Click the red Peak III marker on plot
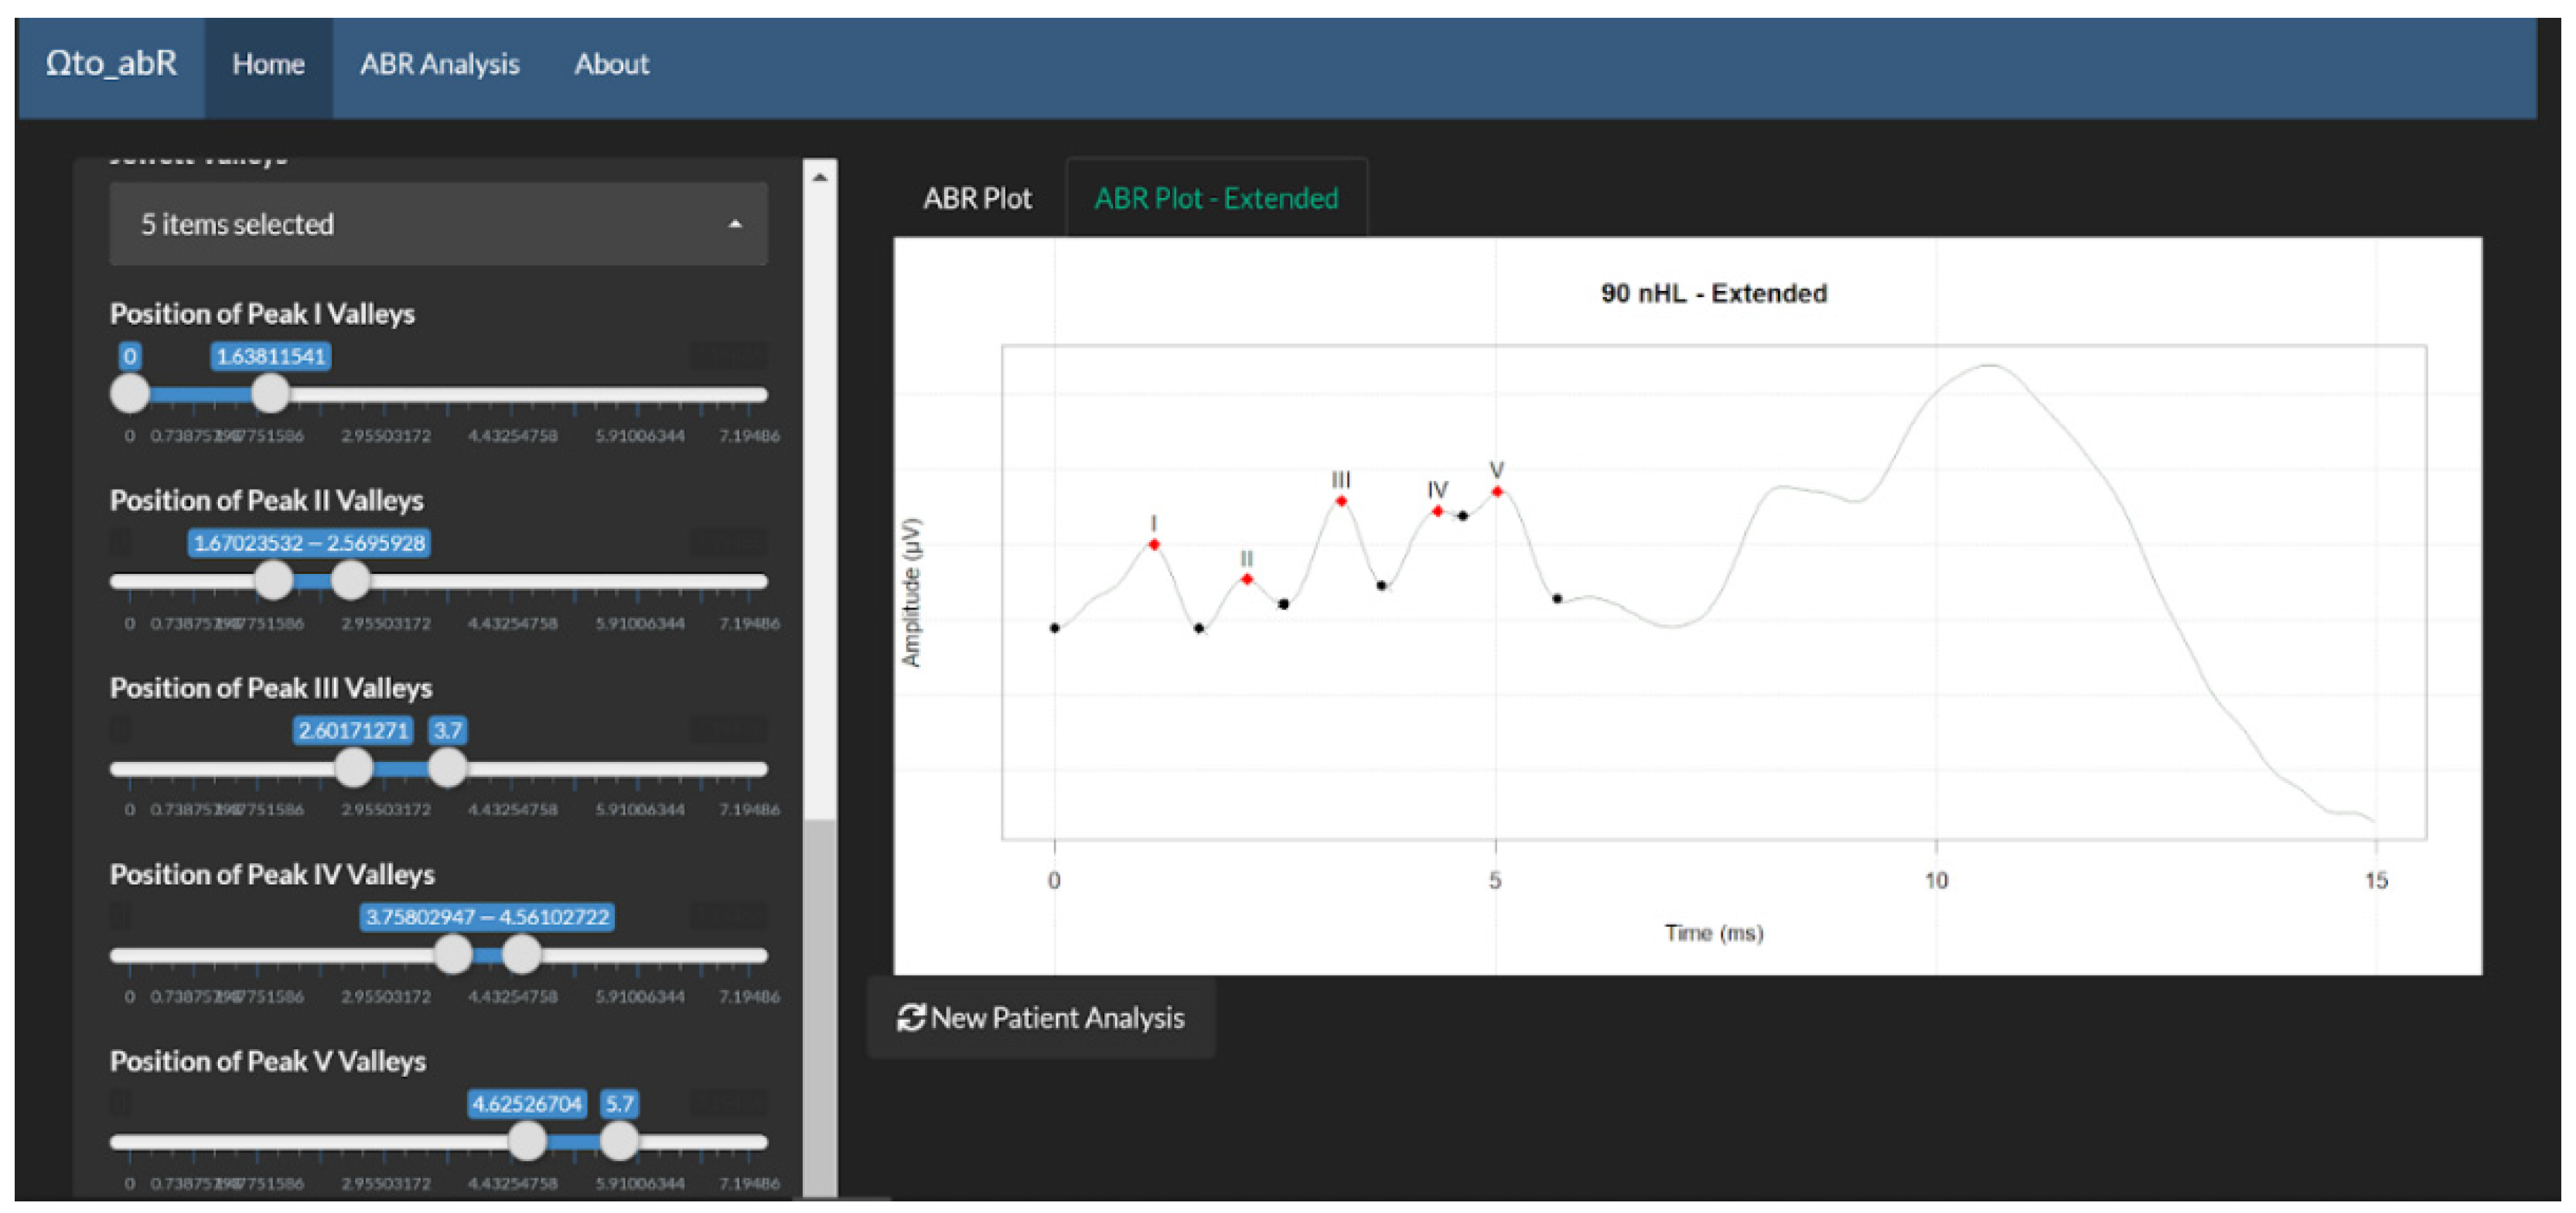This screenshot has width=2576, height=1213. tap(1340, 501)
